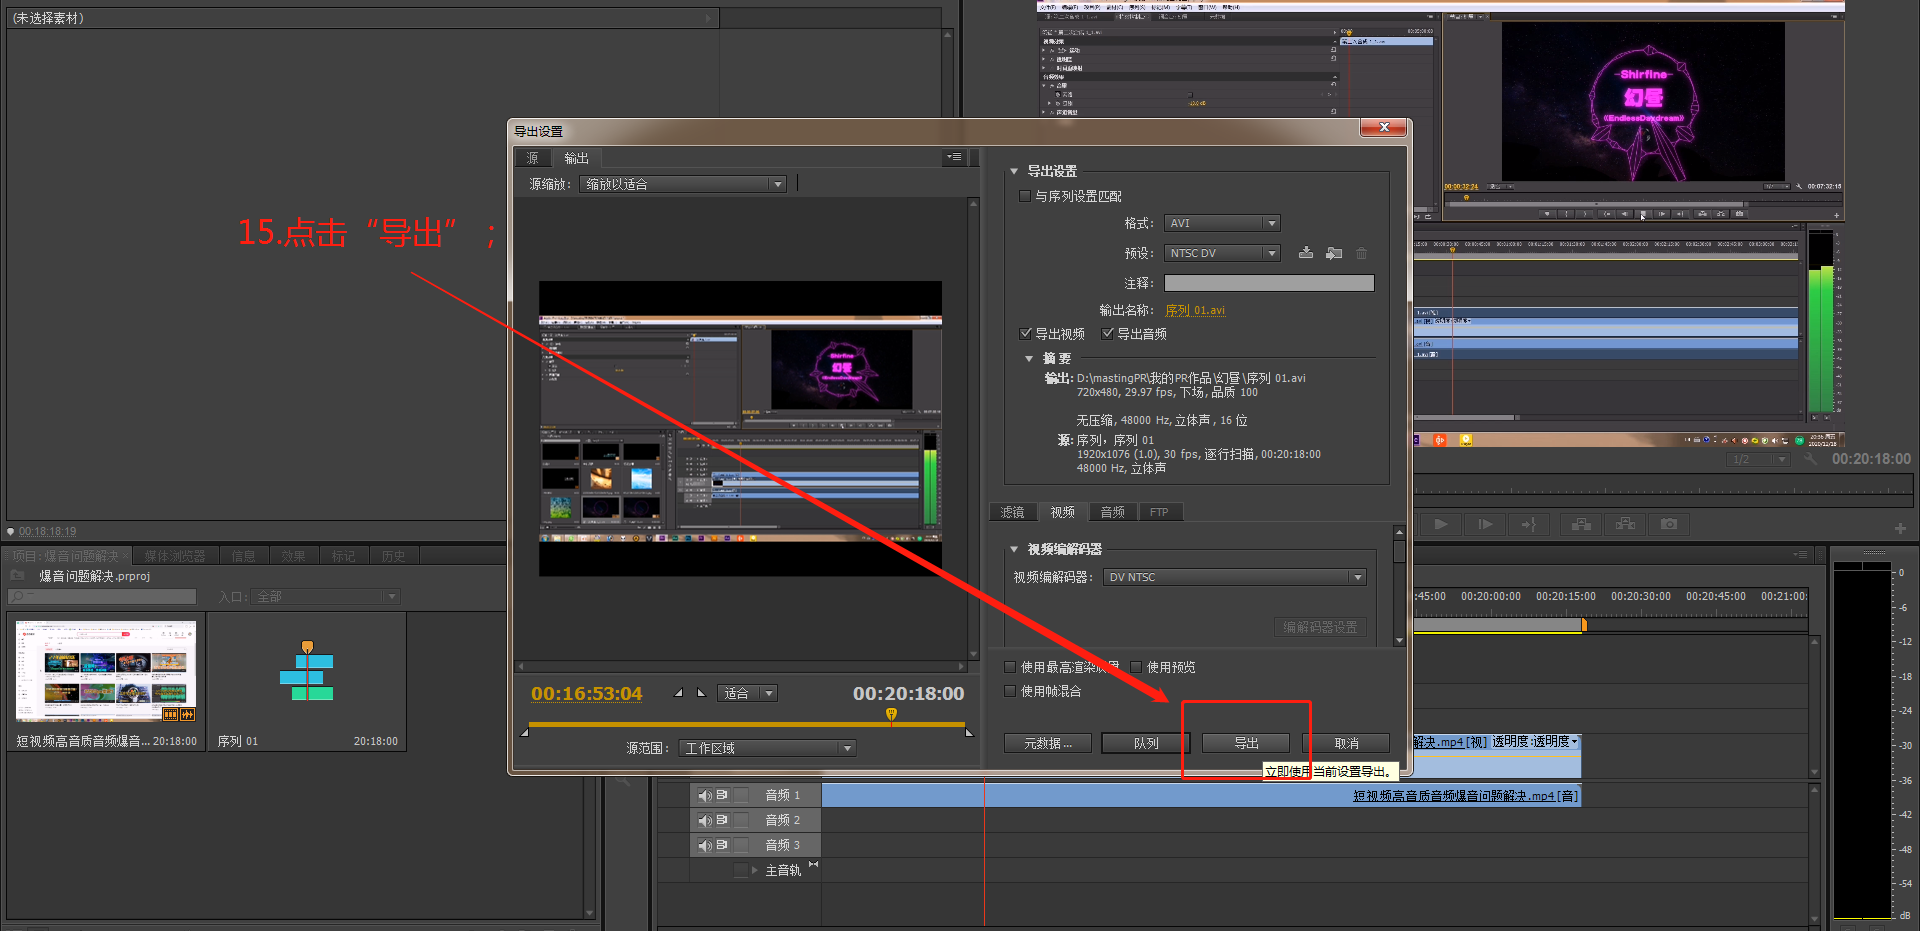Expand 主音轨 master track triangle
Screen dimensions: 1920x931
755,870
